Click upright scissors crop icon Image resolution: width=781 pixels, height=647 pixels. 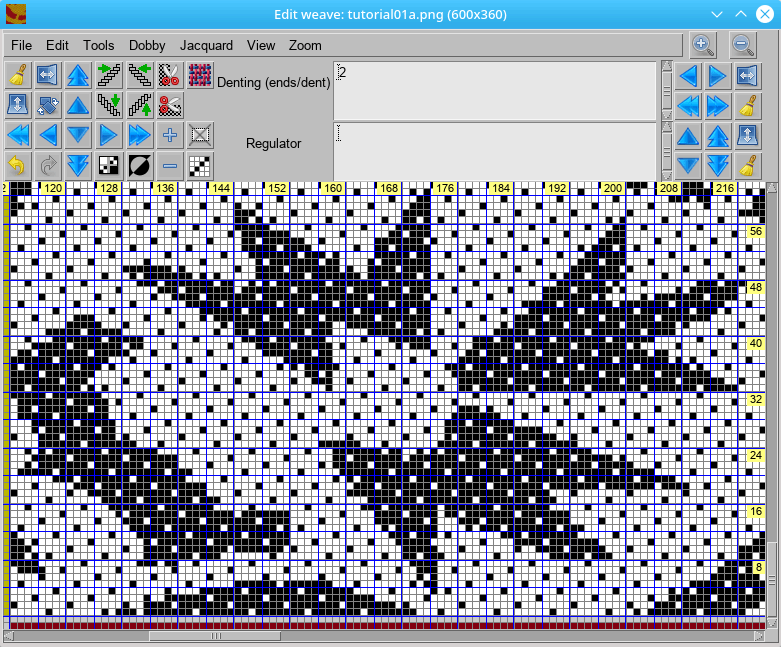(170, 75)
